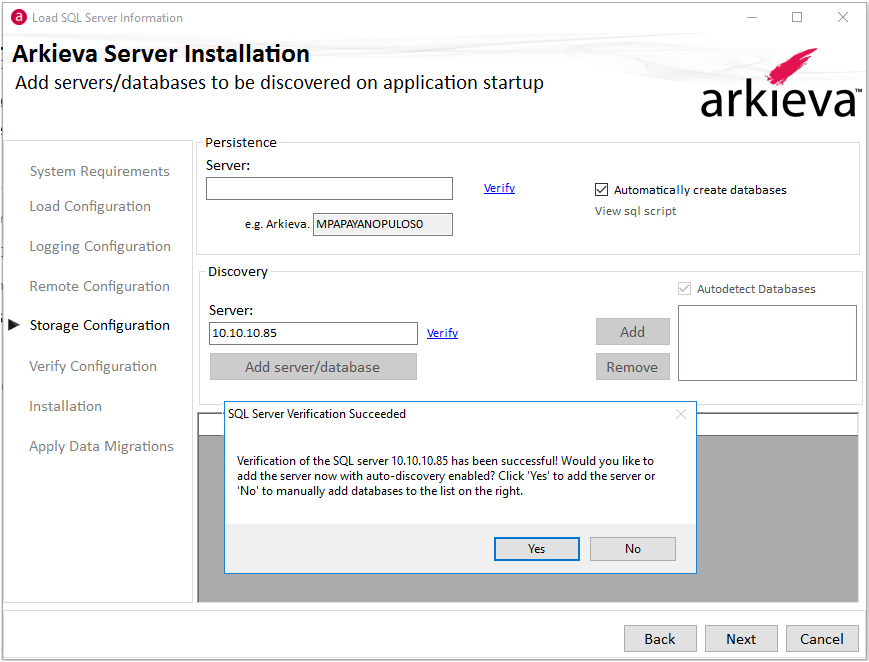Close the Load SQL Server Information window

[843, 17]
